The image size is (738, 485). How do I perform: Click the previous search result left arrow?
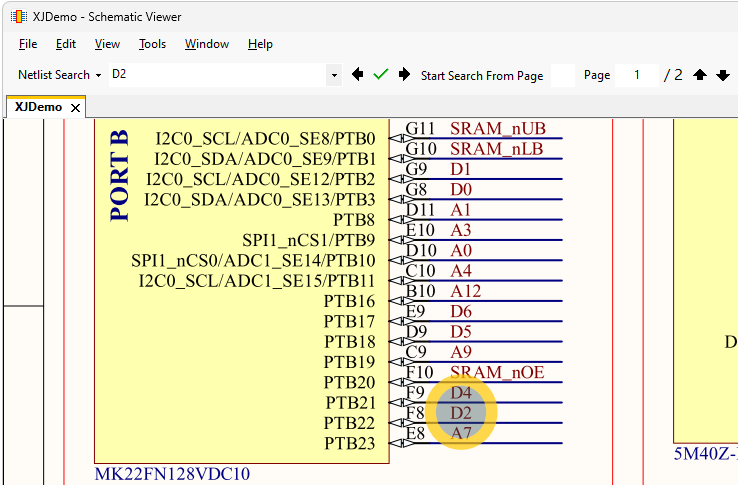[357, 75]
